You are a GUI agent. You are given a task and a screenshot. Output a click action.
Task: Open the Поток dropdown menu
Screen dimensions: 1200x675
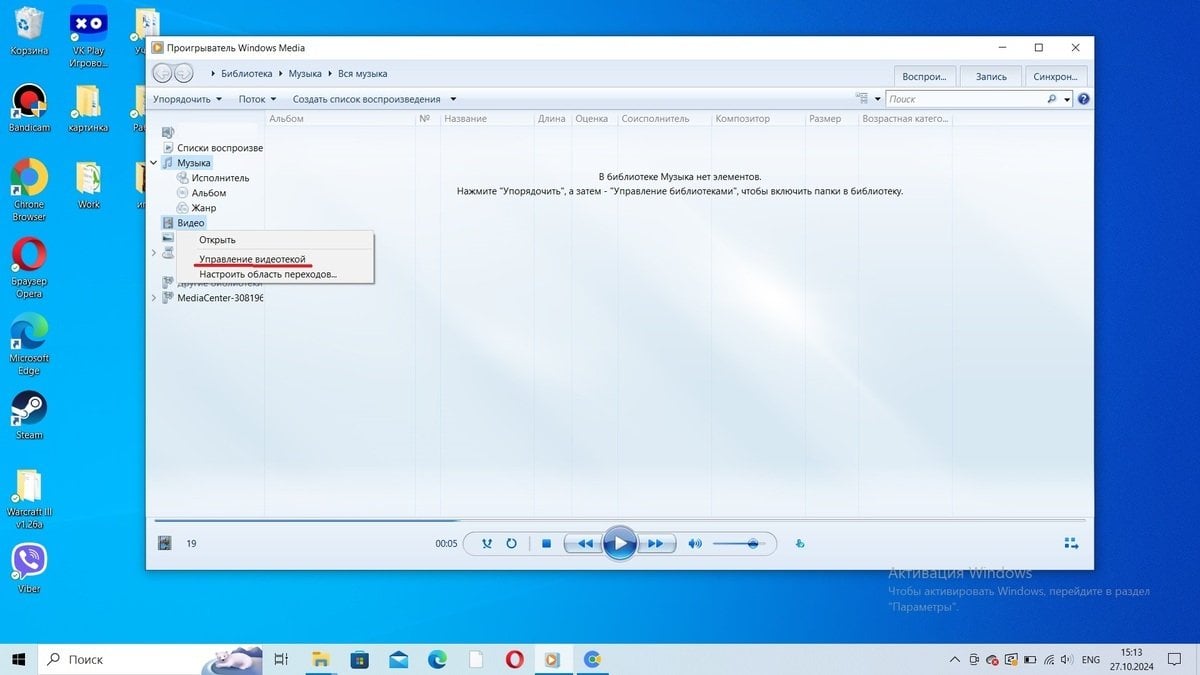(x=258, y=99)
